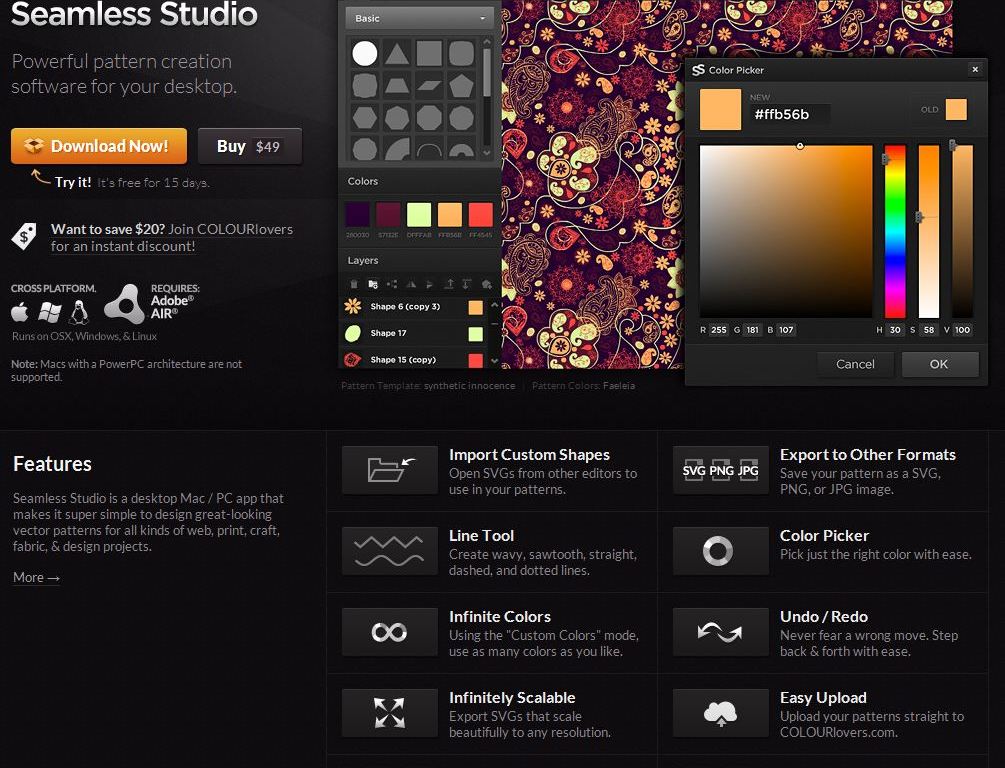Viewport: 1005px width, 768px height.
Task: Click the Line Tool wavy icon
Action: (389, 551)
